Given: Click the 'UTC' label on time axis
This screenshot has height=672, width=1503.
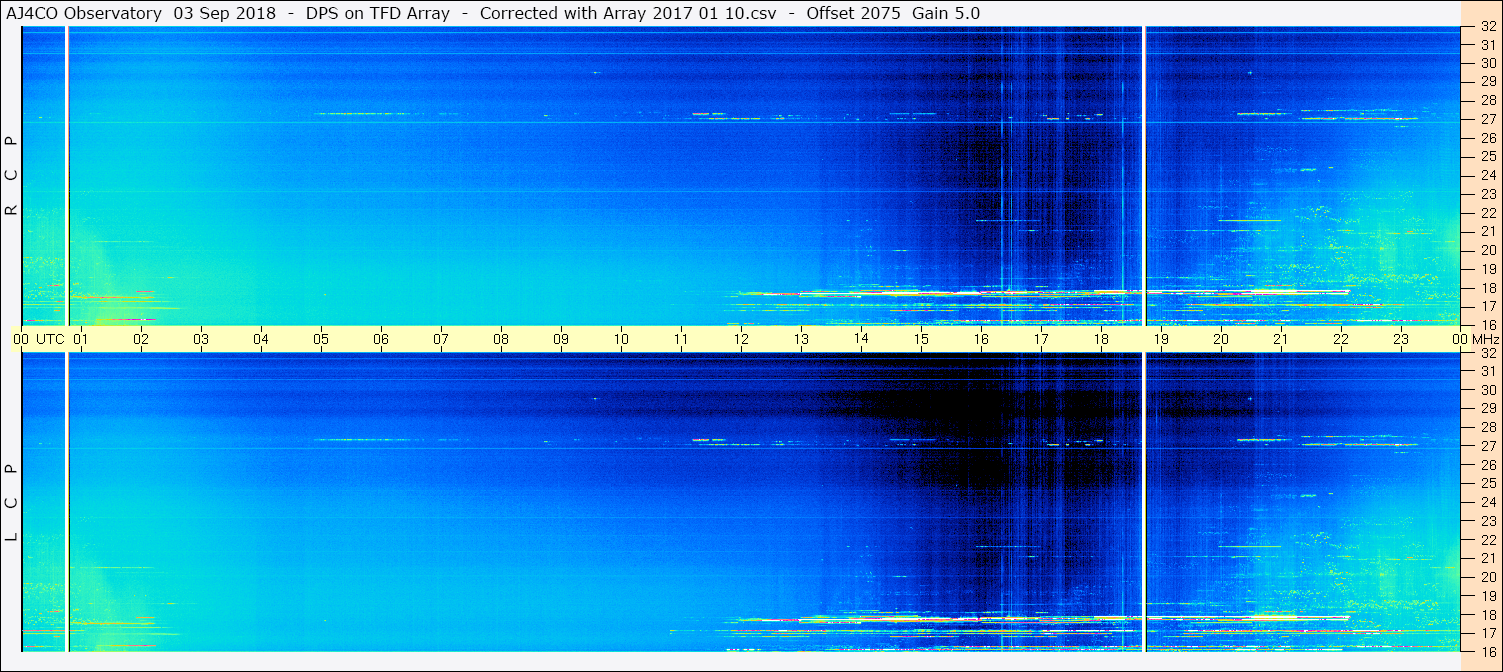Looking at the screenshot, I should click(50, 339).
